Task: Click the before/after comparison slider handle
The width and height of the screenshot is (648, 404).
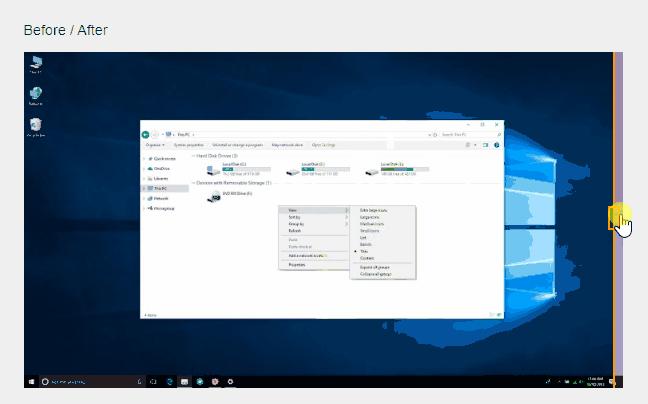Action: (615, 218)
